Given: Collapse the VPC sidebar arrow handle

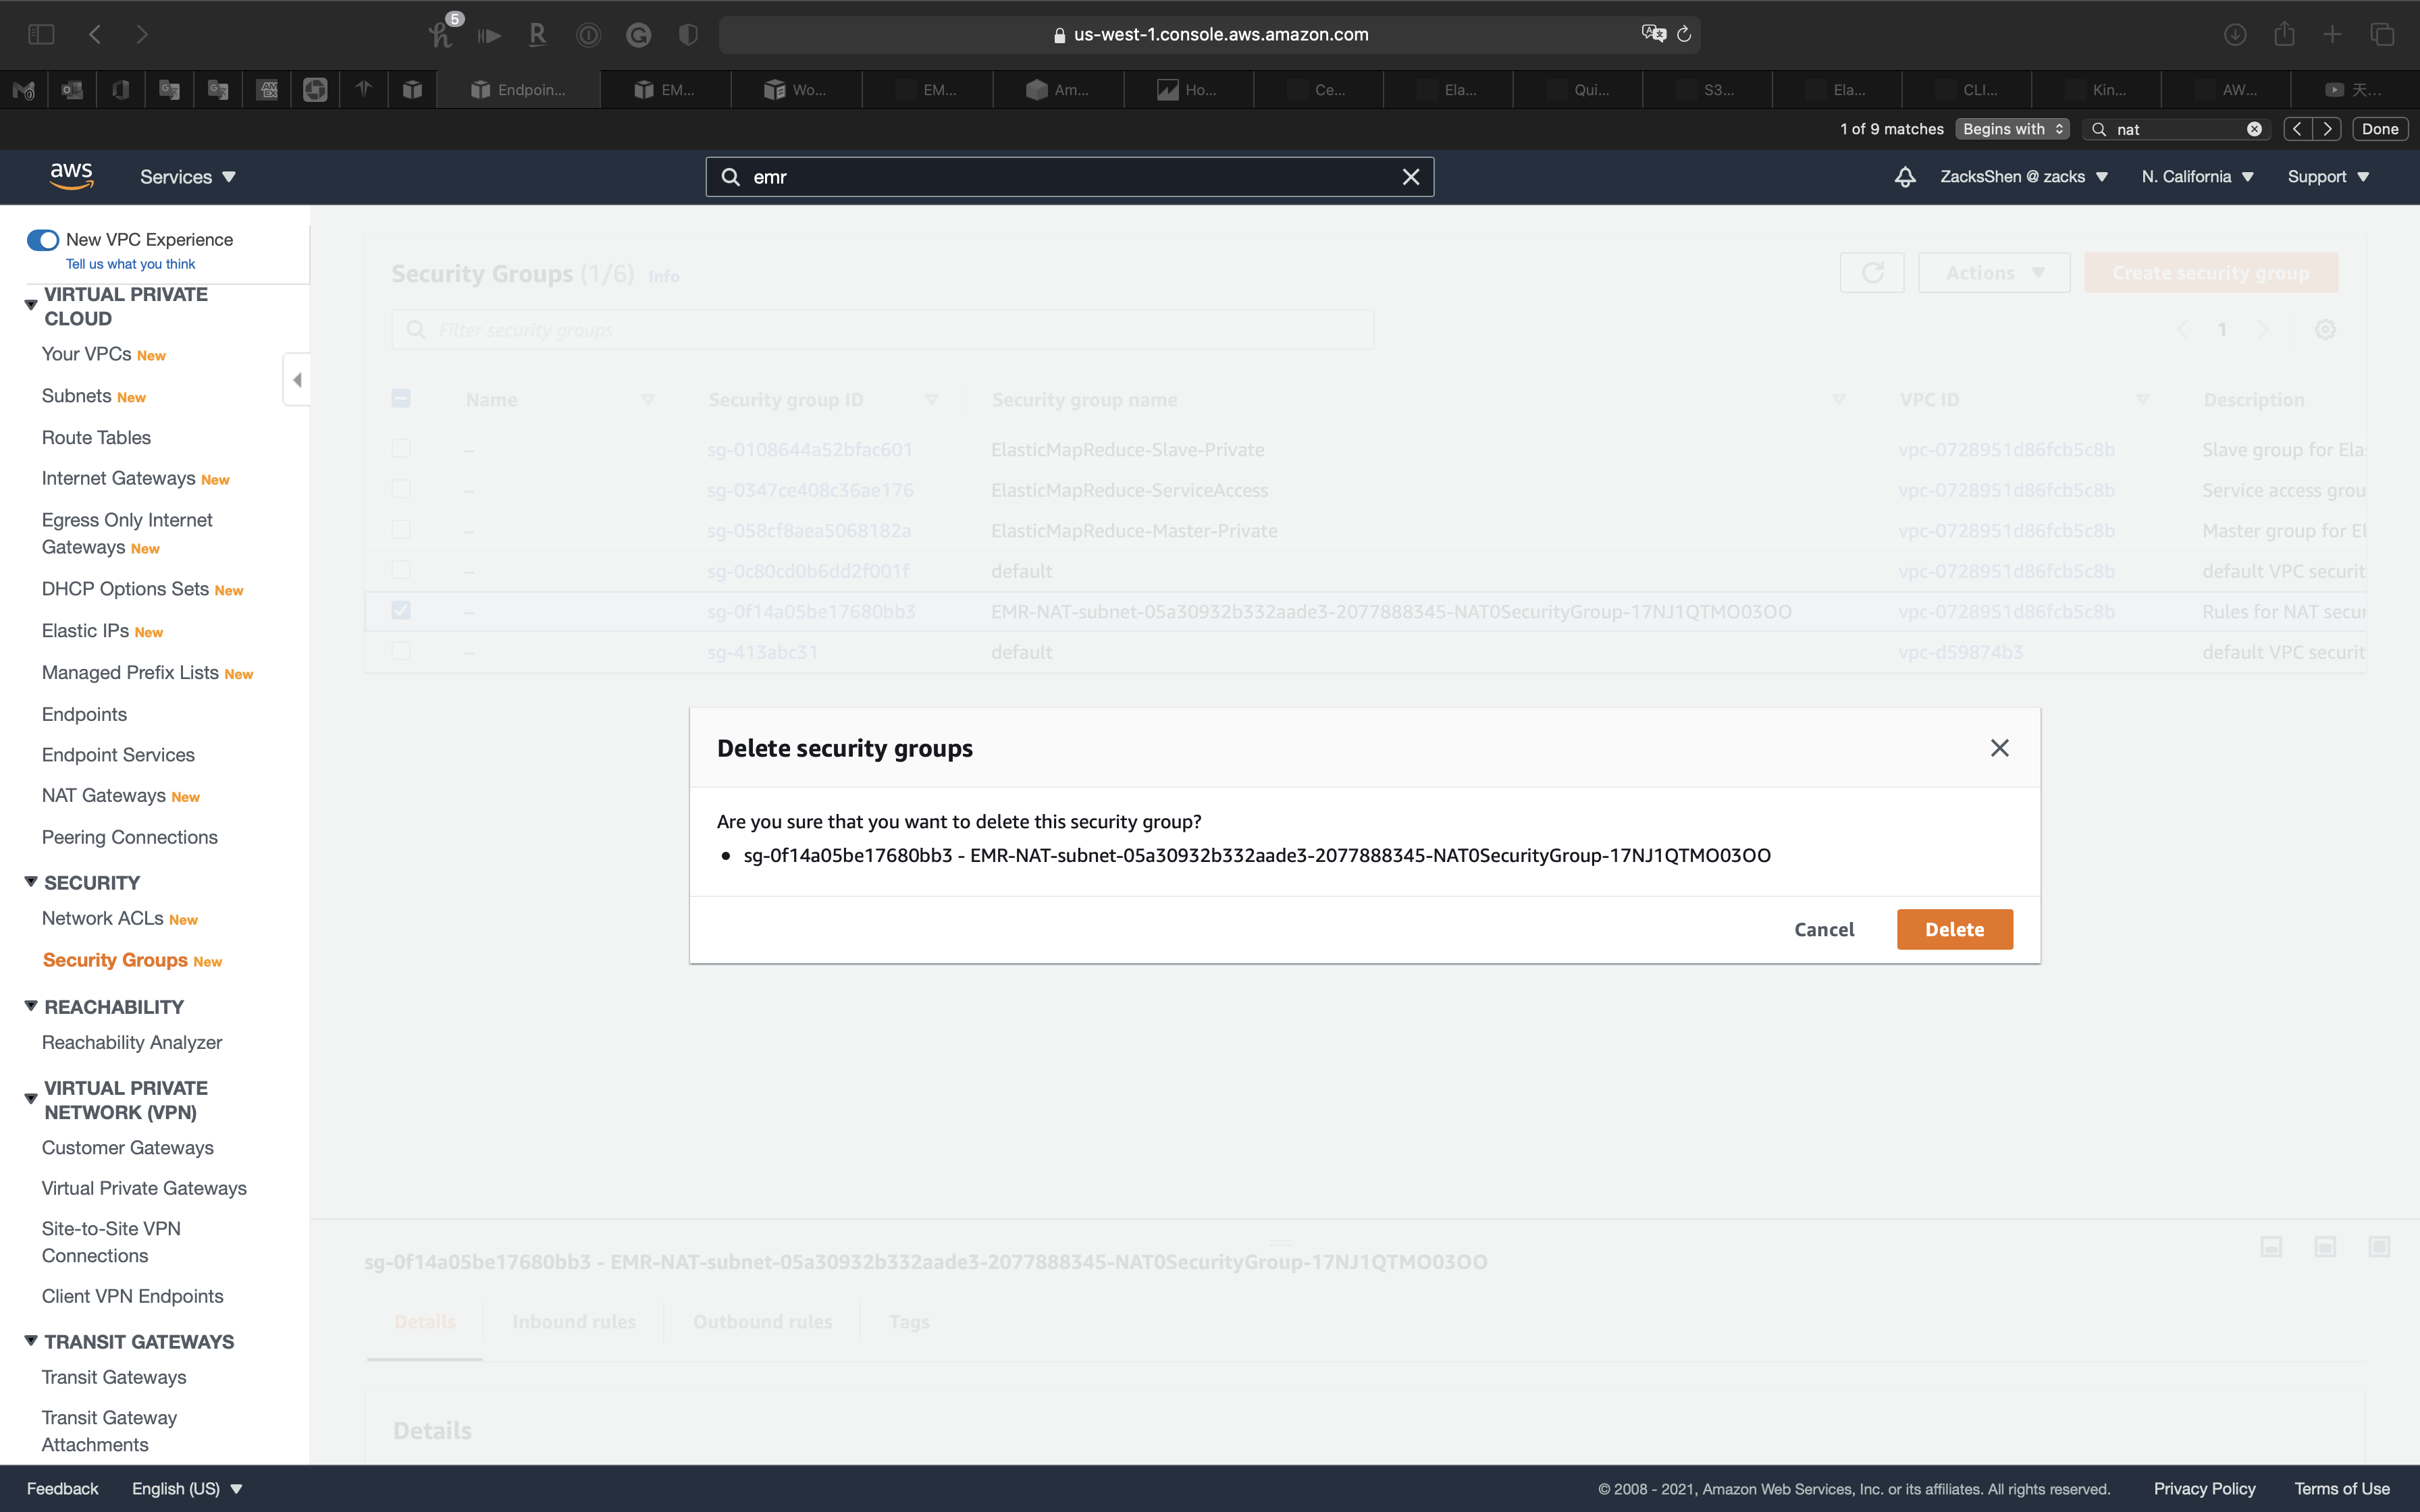Looking at the screenshot, I should (x=297, y=380).
